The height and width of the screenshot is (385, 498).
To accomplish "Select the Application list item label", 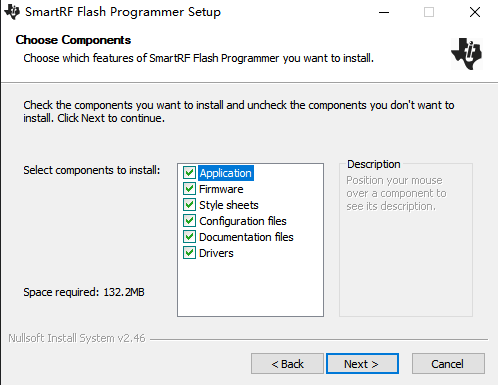I will click(x=226, y=173).
